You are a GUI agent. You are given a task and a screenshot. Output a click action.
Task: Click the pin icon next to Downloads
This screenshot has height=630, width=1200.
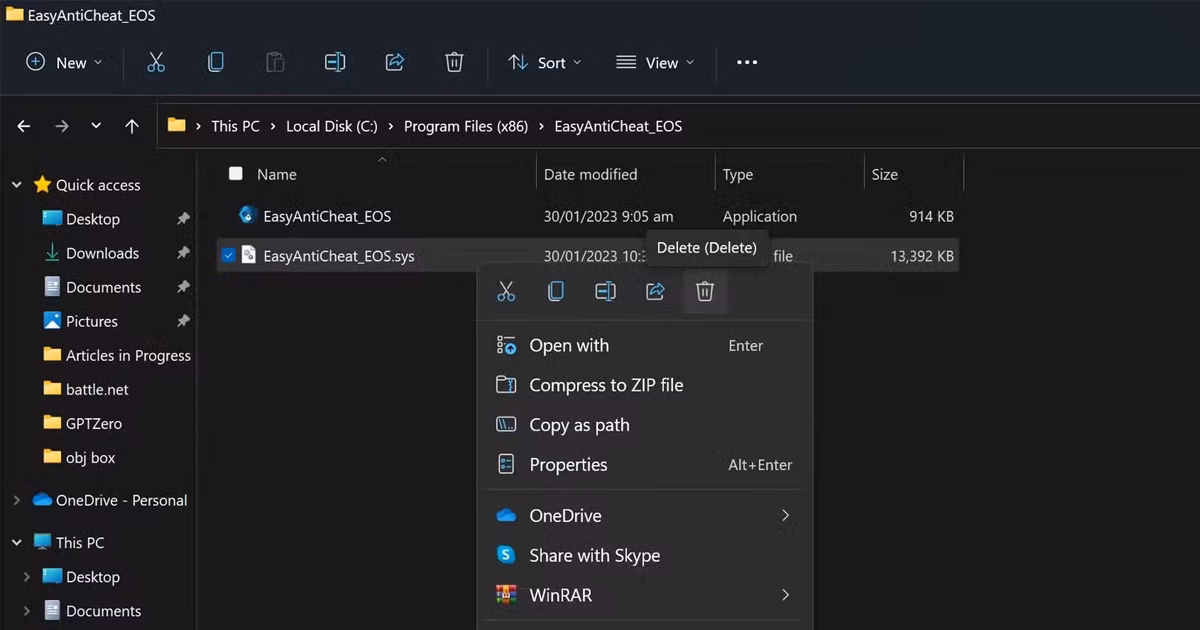coord(183,253)
